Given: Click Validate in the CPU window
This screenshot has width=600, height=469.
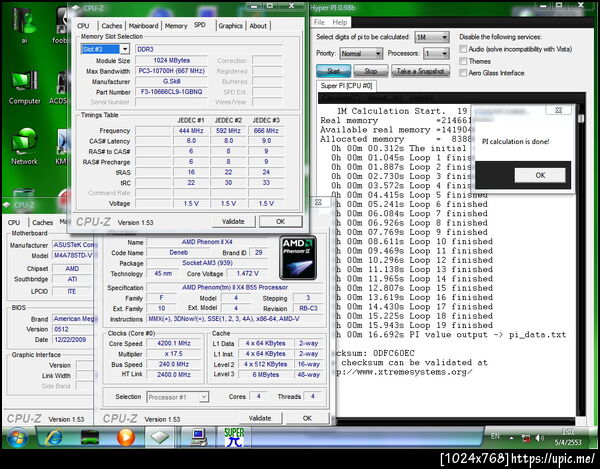Looking at the screenshot, I should pos(260,419).
